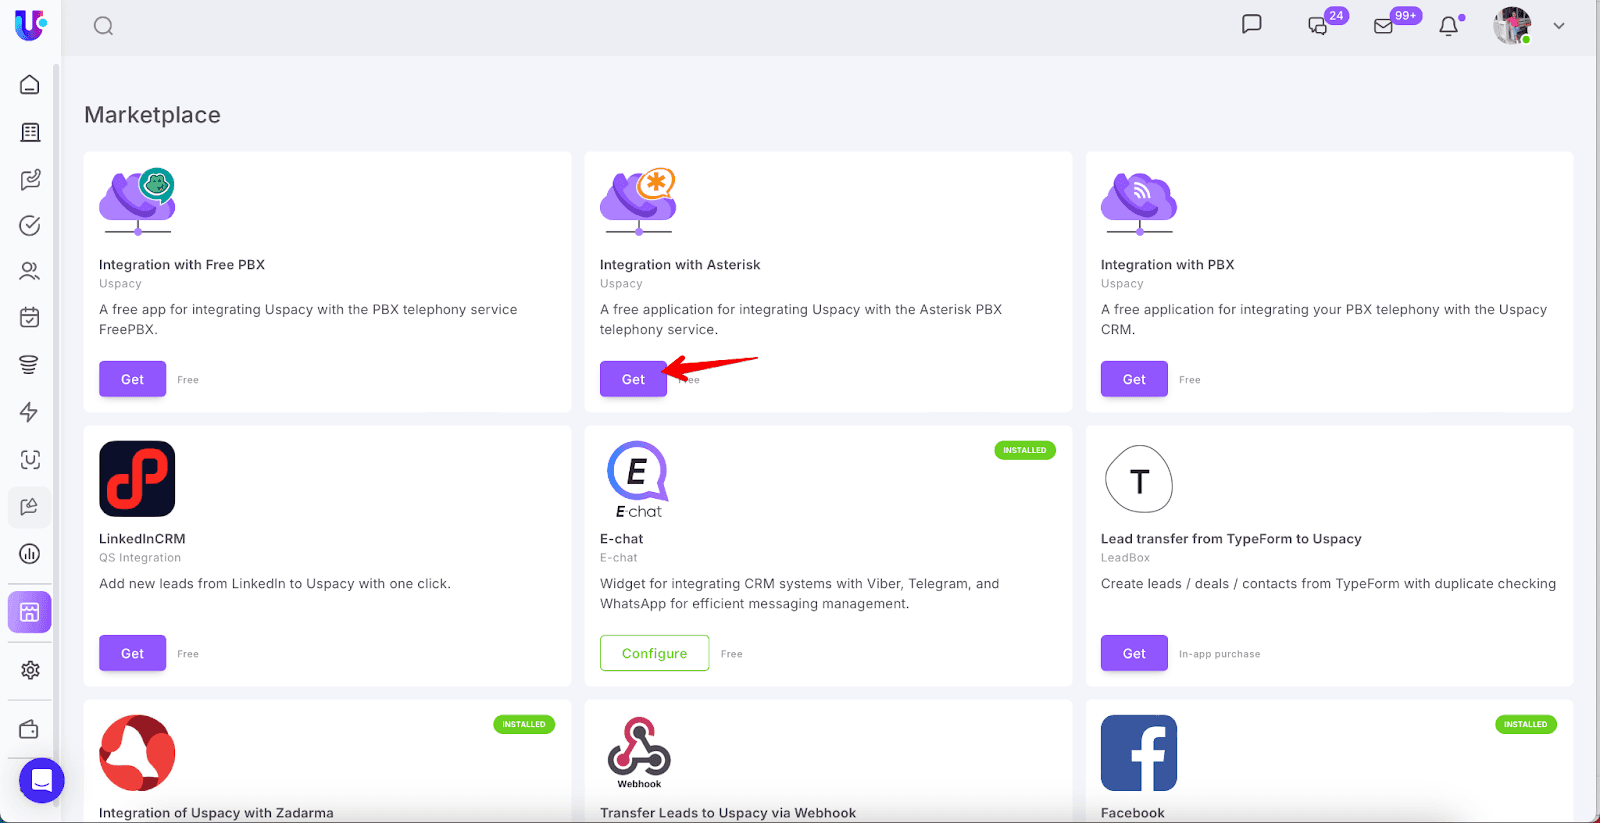
Task: Click the user profile avatar
Action: coord(1512,26)
